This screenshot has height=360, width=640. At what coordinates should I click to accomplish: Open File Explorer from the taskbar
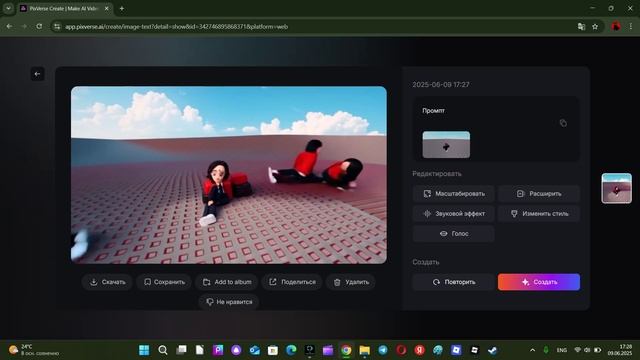coord(364,350)
